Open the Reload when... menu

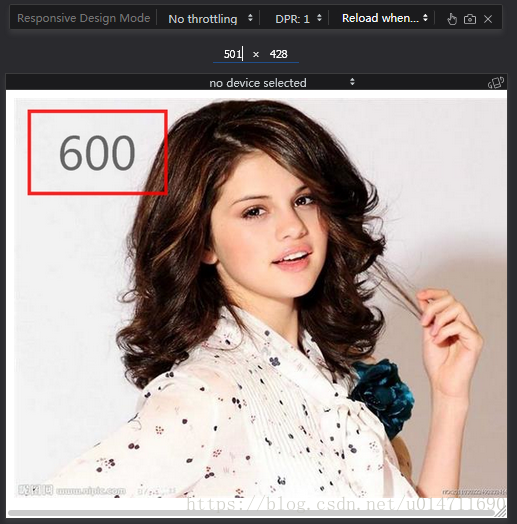pyautogui.click(x=385, y=18)
